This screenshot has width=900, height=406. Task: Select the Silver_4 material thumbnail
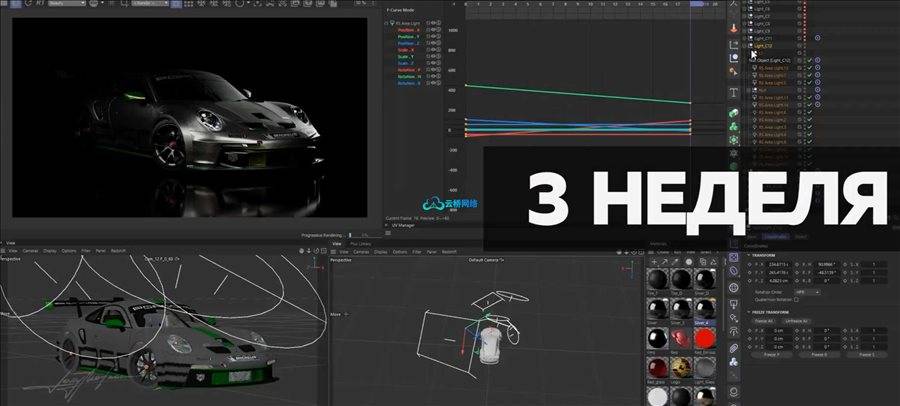705,307
